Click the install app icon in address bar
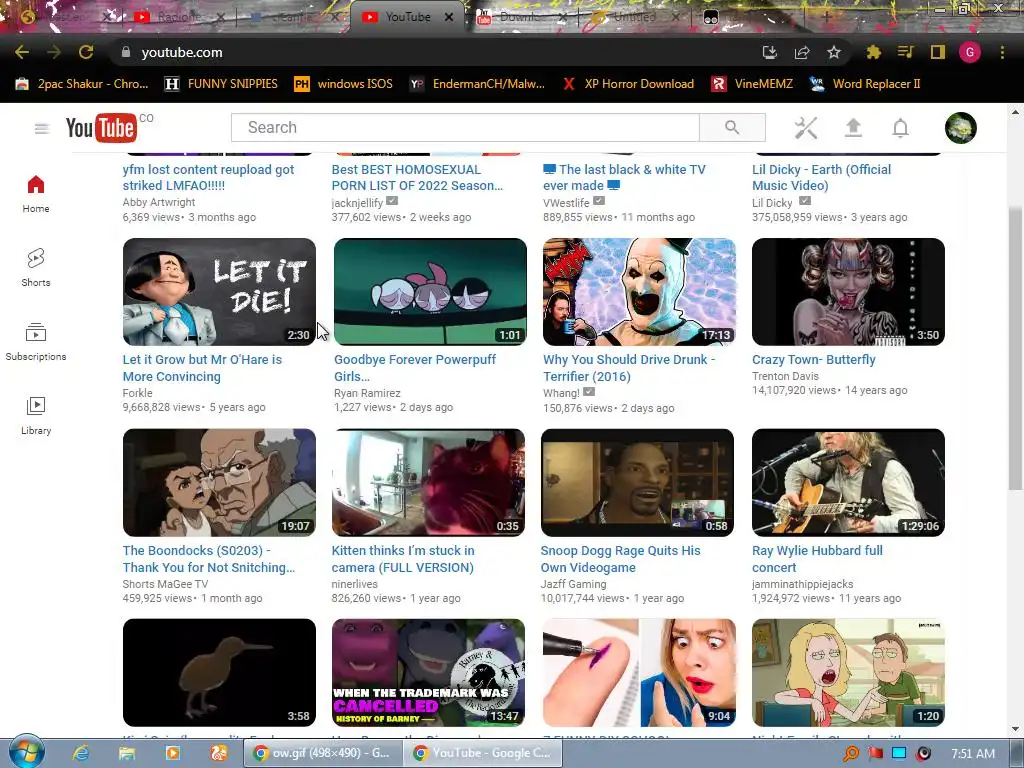Viewport: 1024px width, 768px height. click(x=769, y=52)
